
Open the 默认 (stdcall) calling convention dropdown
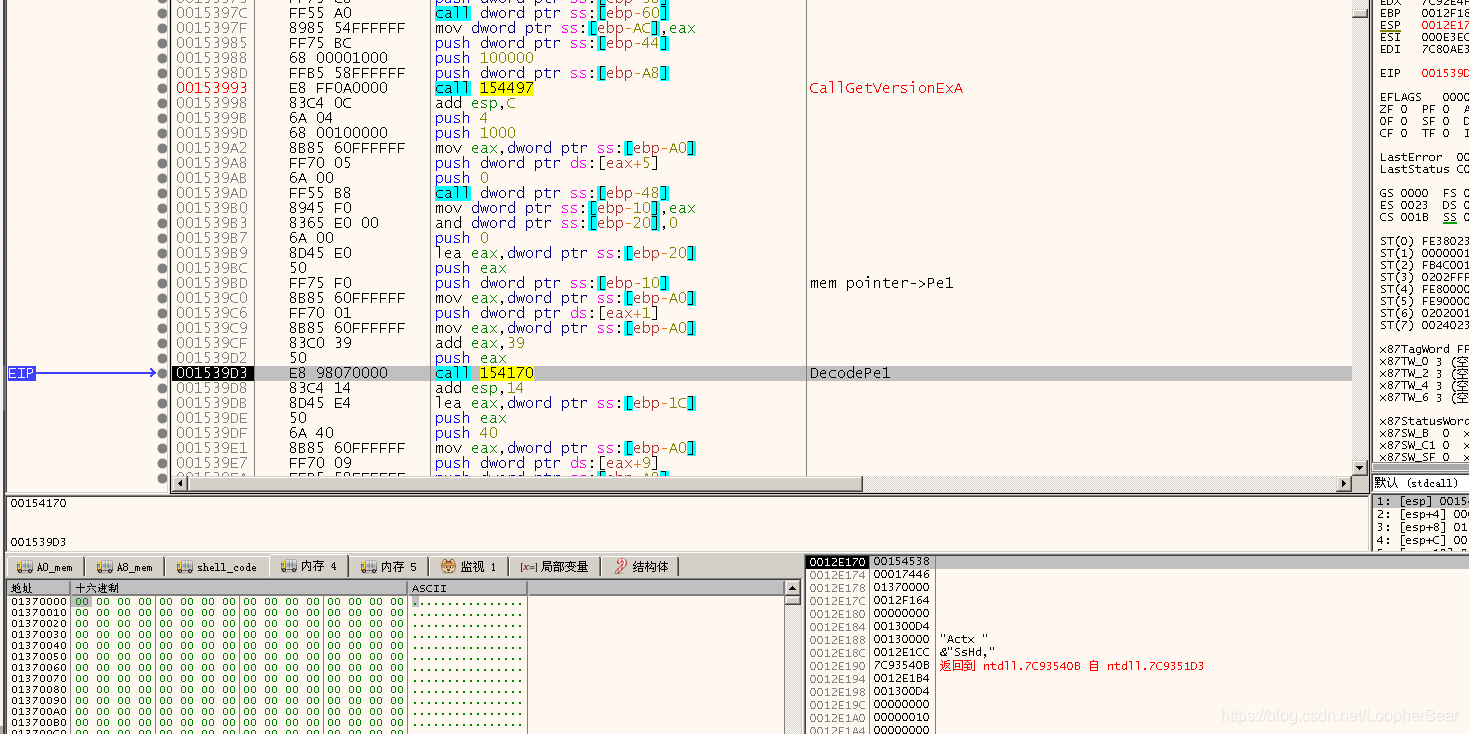1420,483
